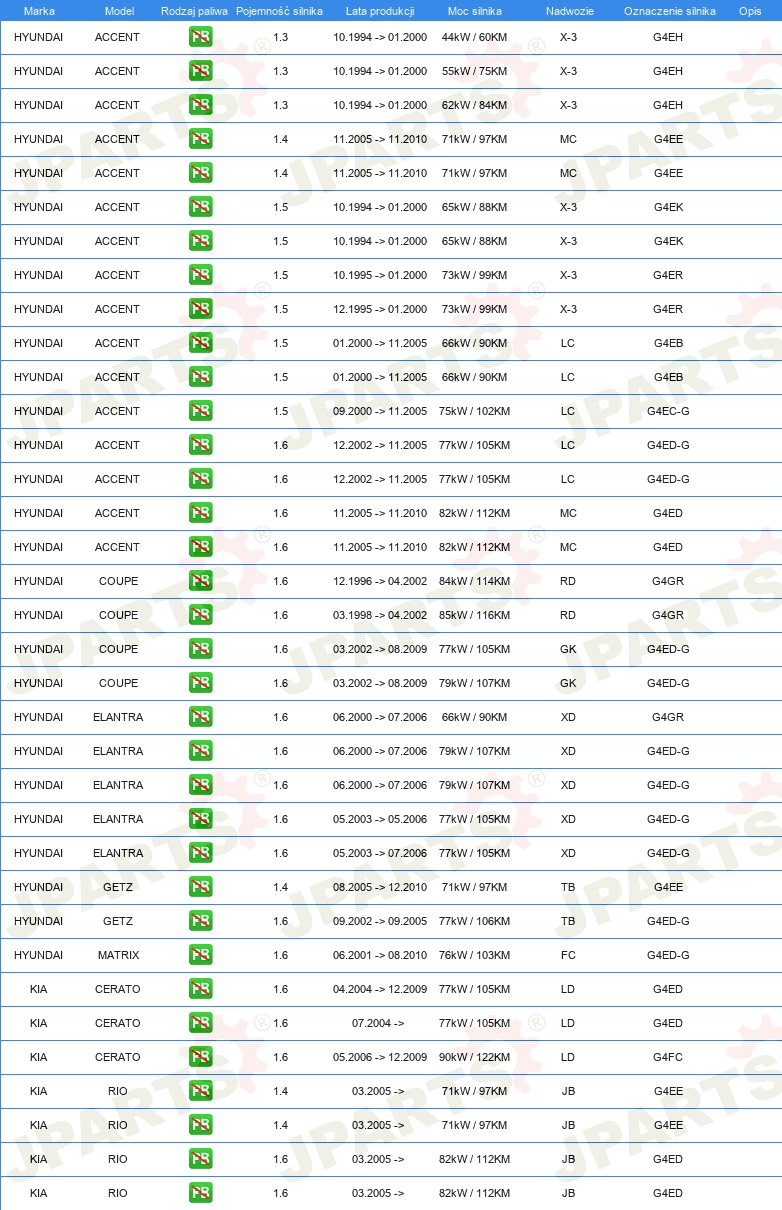This screenshot has height=1210, width=782.
Task: Select the 75kW / 102KM power cell
Action: pyautogui.click(x=475, y=411)
